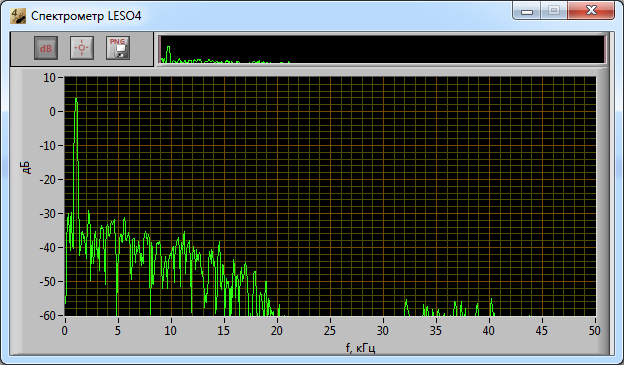The height and width of the screenshot is (365, 624).
Task: Save the spectrum as PNG image
Action: pos(118,48)
